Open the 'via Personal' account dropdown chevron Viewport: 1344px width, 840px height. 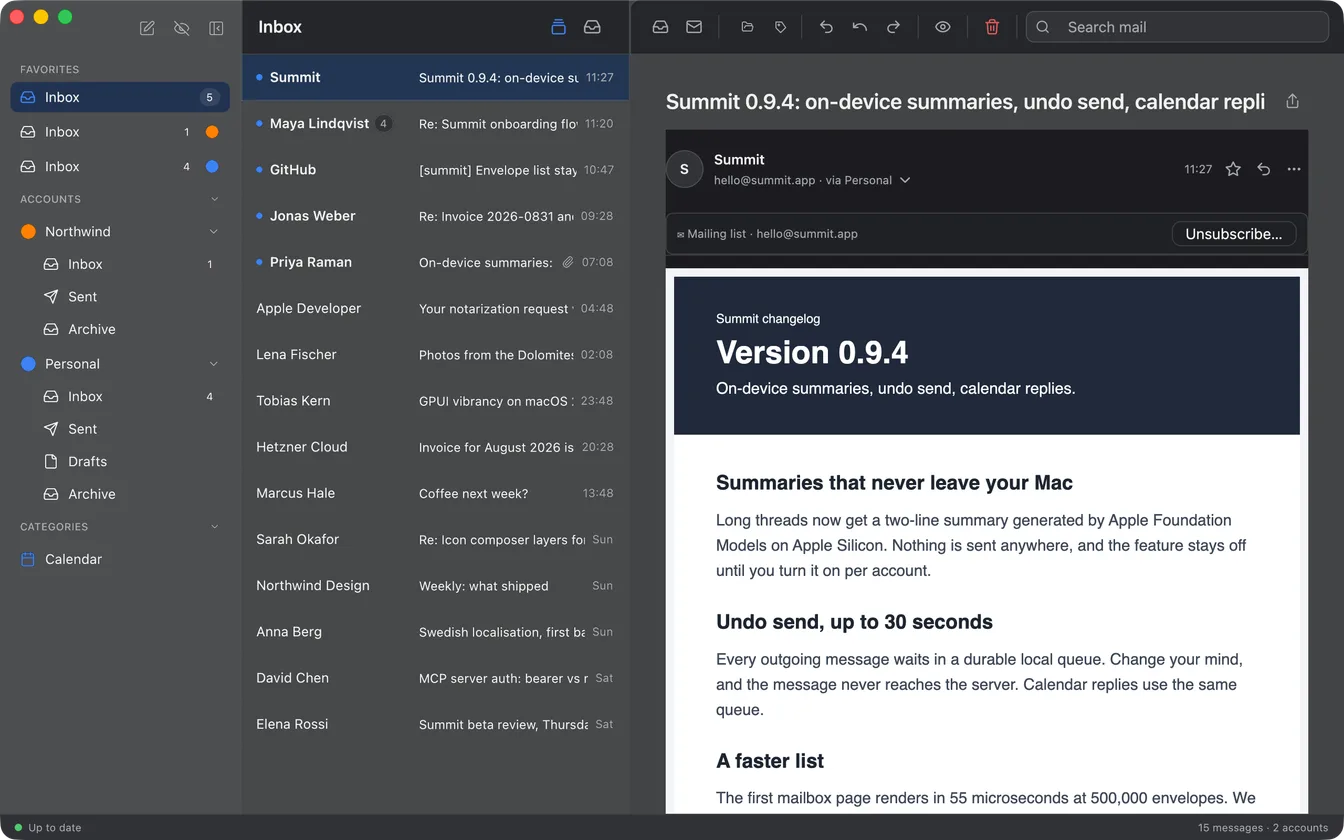pos(905,180)
